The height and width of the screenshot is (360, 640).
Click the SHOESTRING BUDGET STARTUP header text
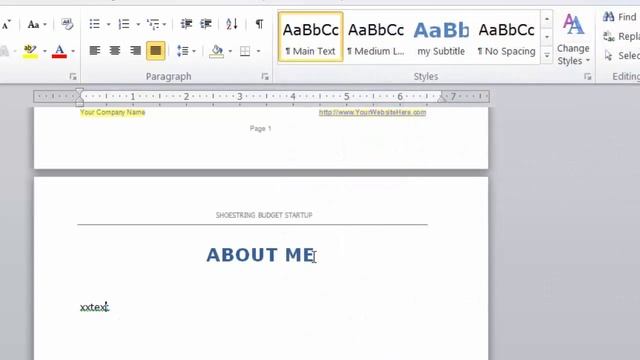[264, 215]
